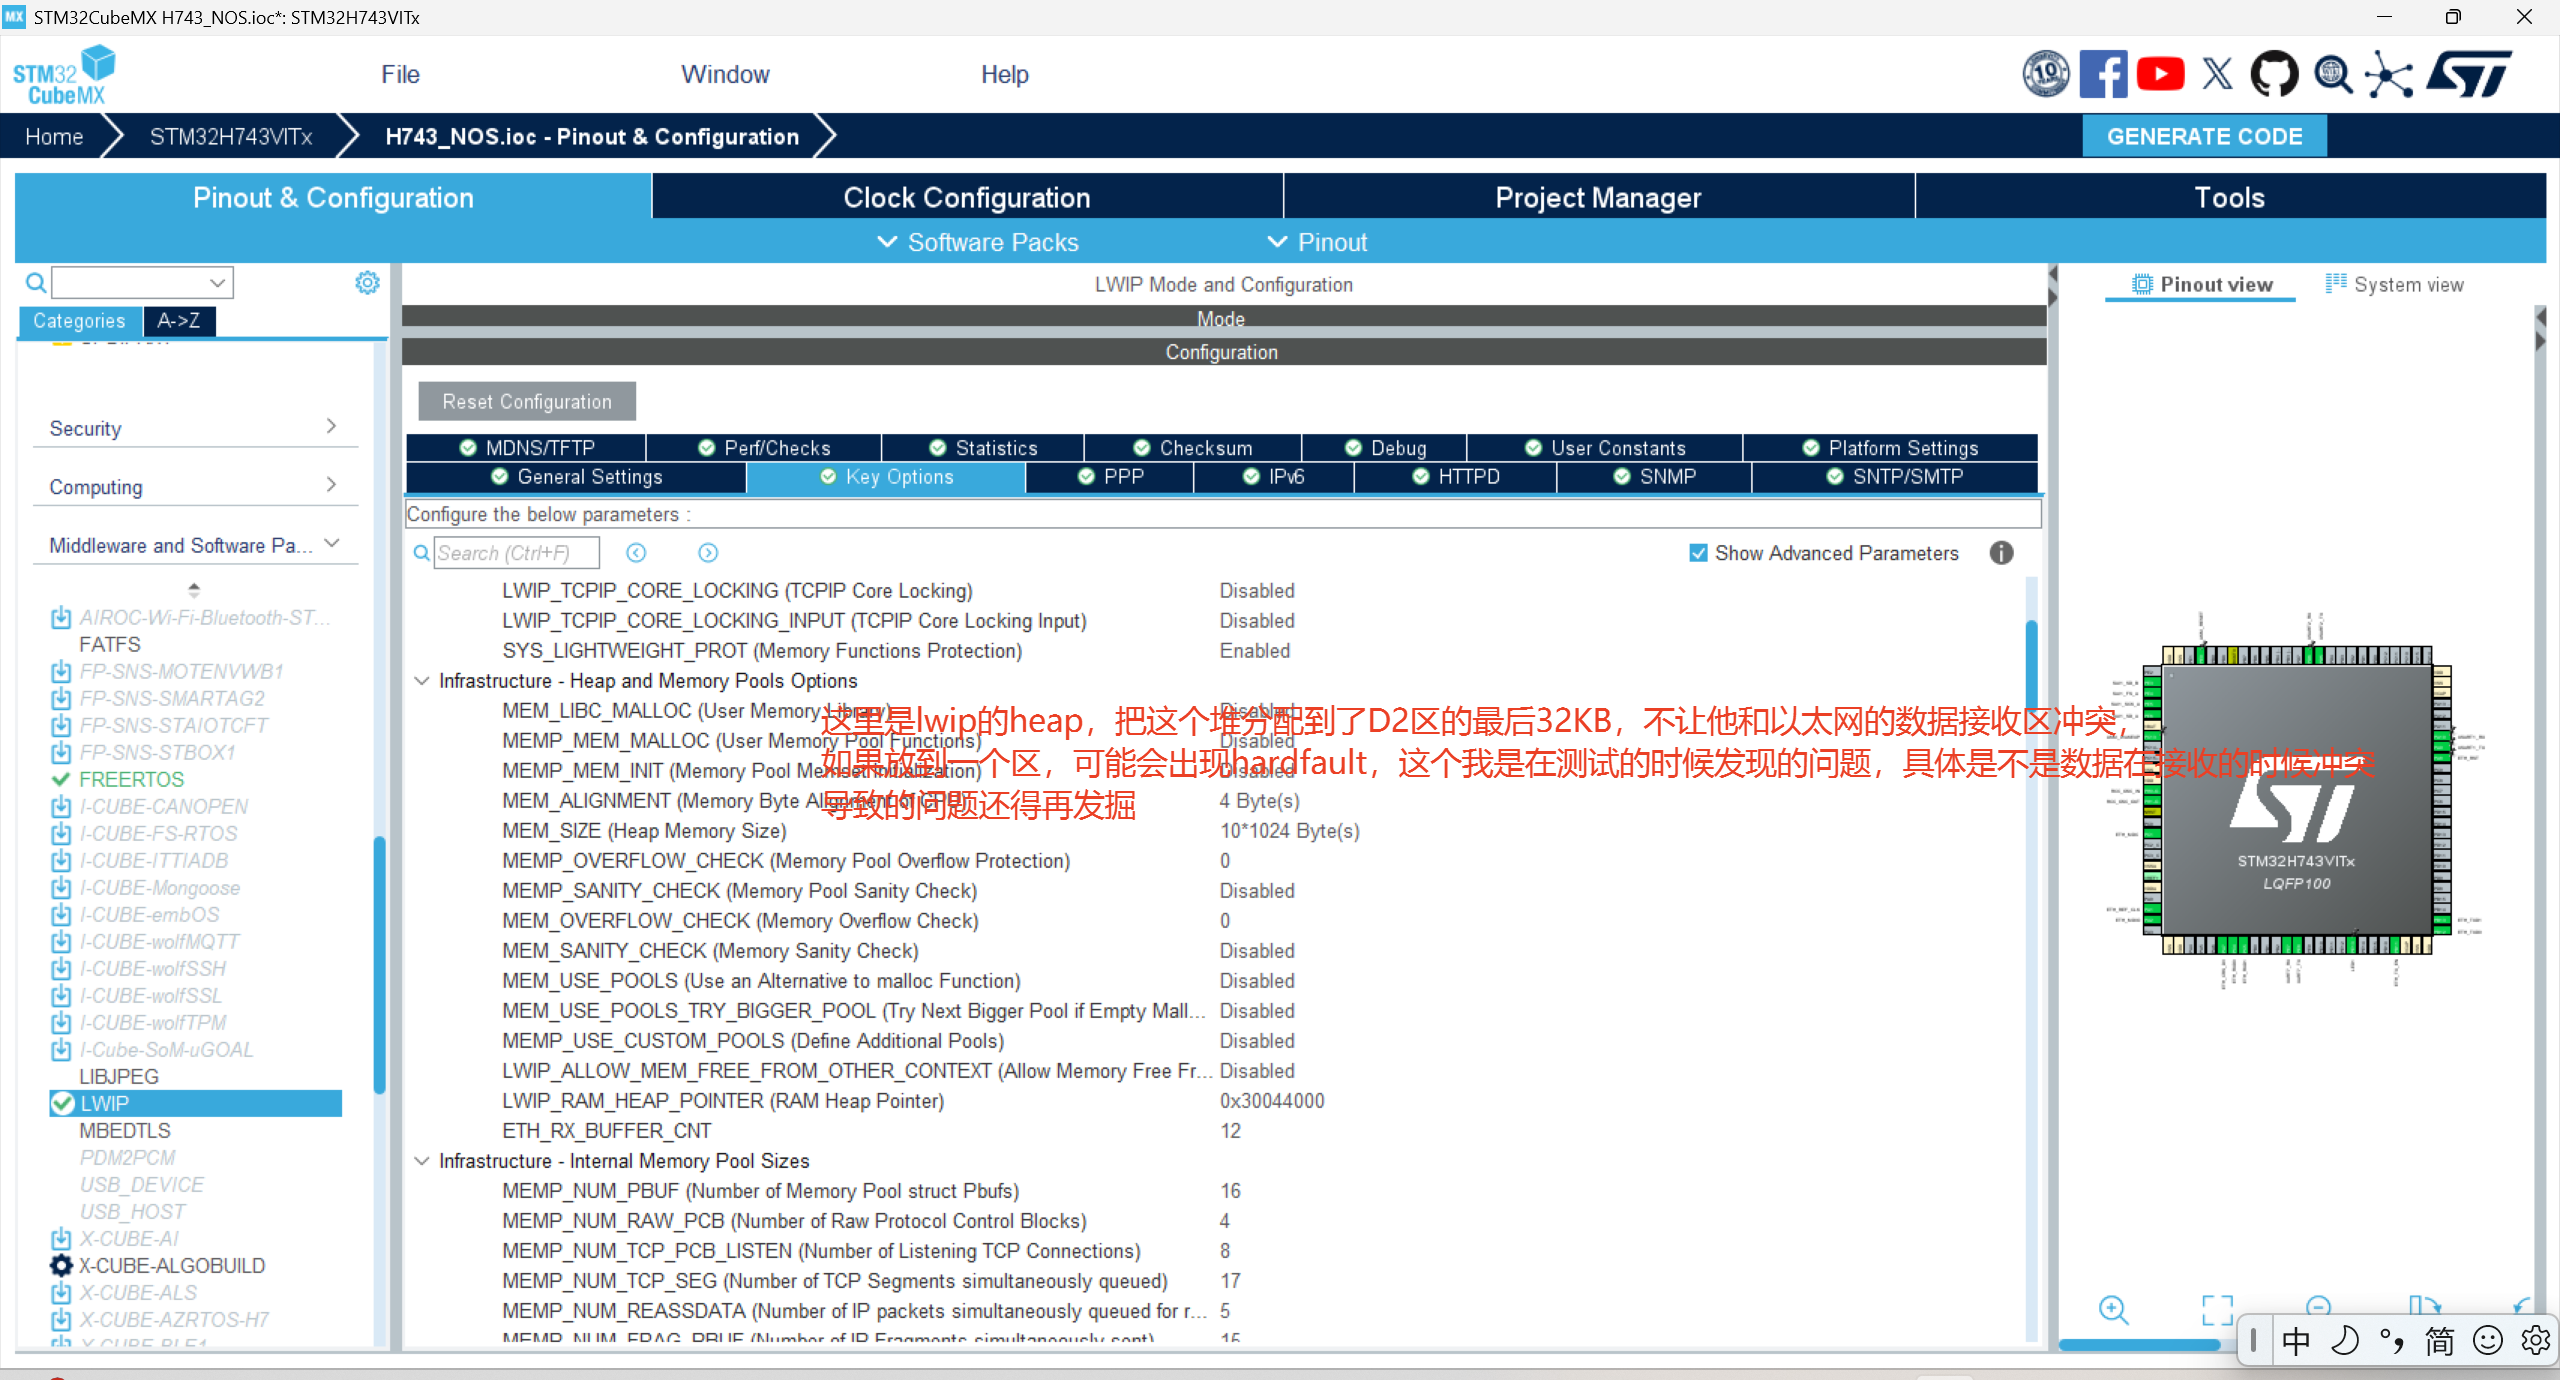
Task: Click the X-CUBE-ALGOBUILD gear icon
Action: tap(61, 1265)
